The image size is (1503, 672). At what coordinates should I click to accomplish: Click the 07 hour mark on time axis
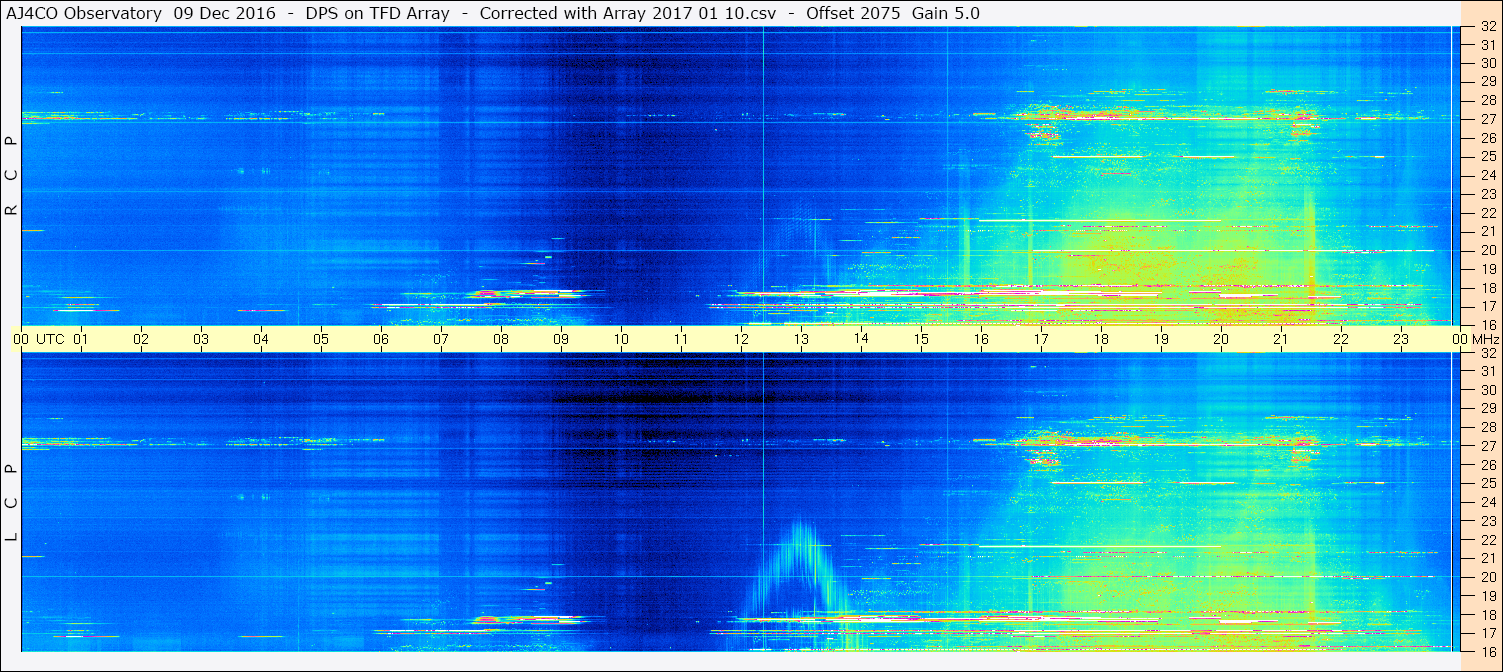coord(441,339)
